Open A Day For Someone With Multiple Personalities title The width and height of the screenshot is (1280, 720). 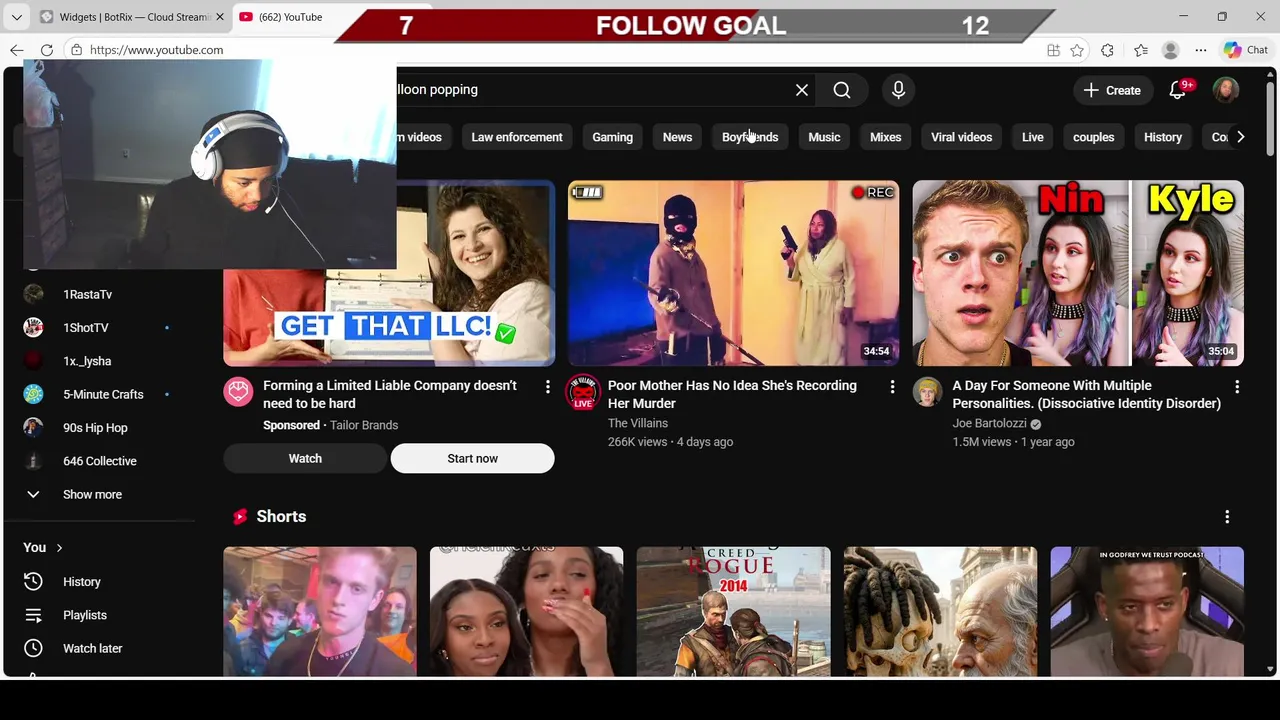pyautogui.click(x=1086, y=394)
